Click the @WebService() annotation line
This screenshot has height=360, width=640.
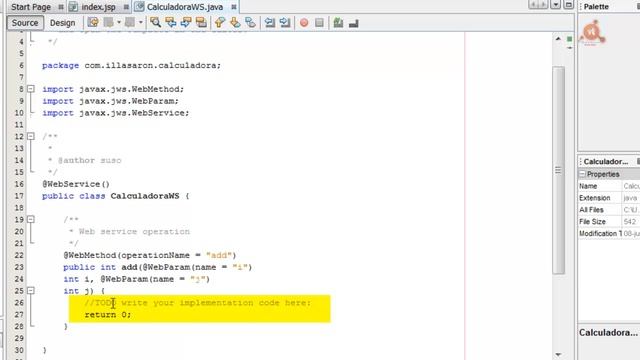[x=76, y=184]
